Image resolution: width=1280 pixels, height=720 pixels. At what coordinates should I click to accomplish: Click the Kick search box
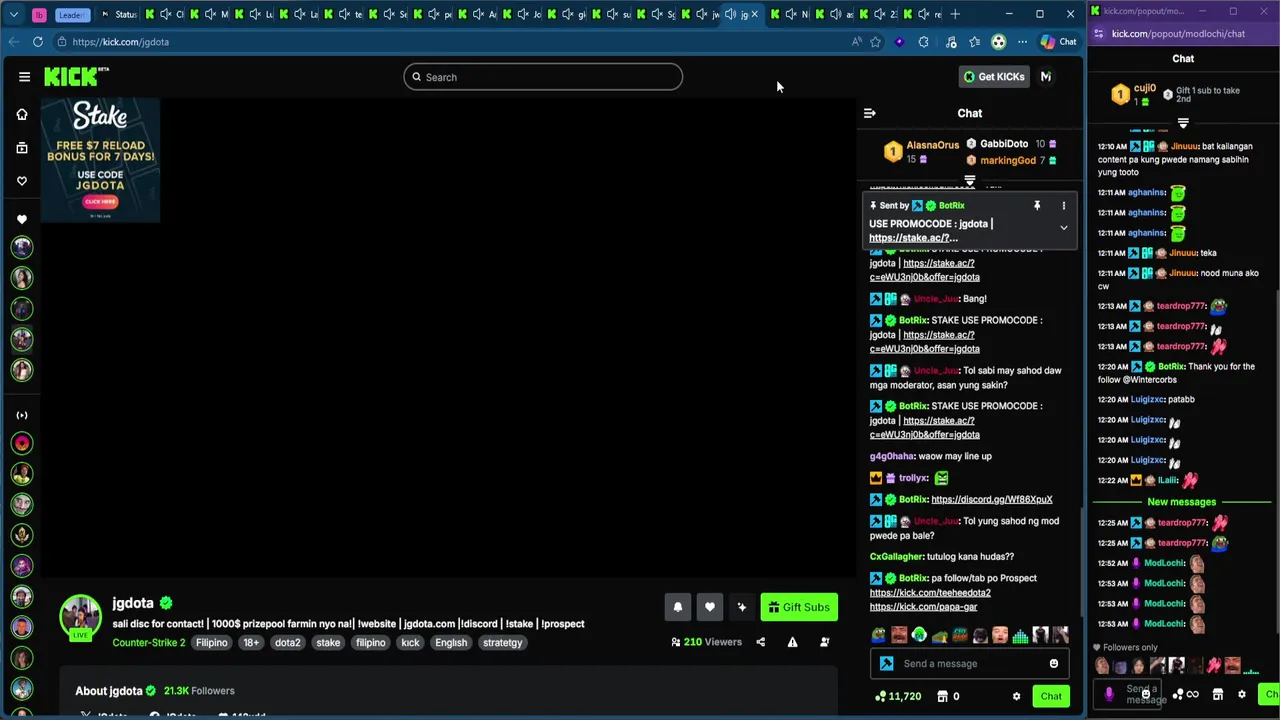543,77
